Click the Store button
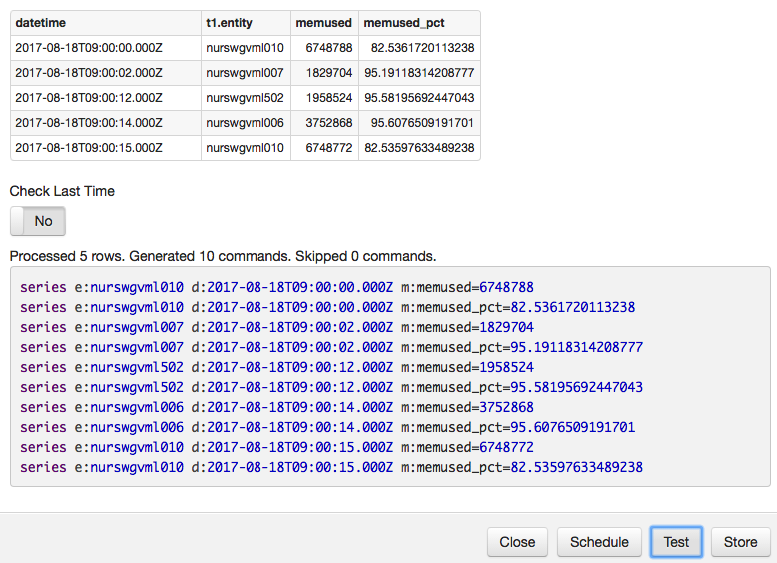 tap(740, 542)
